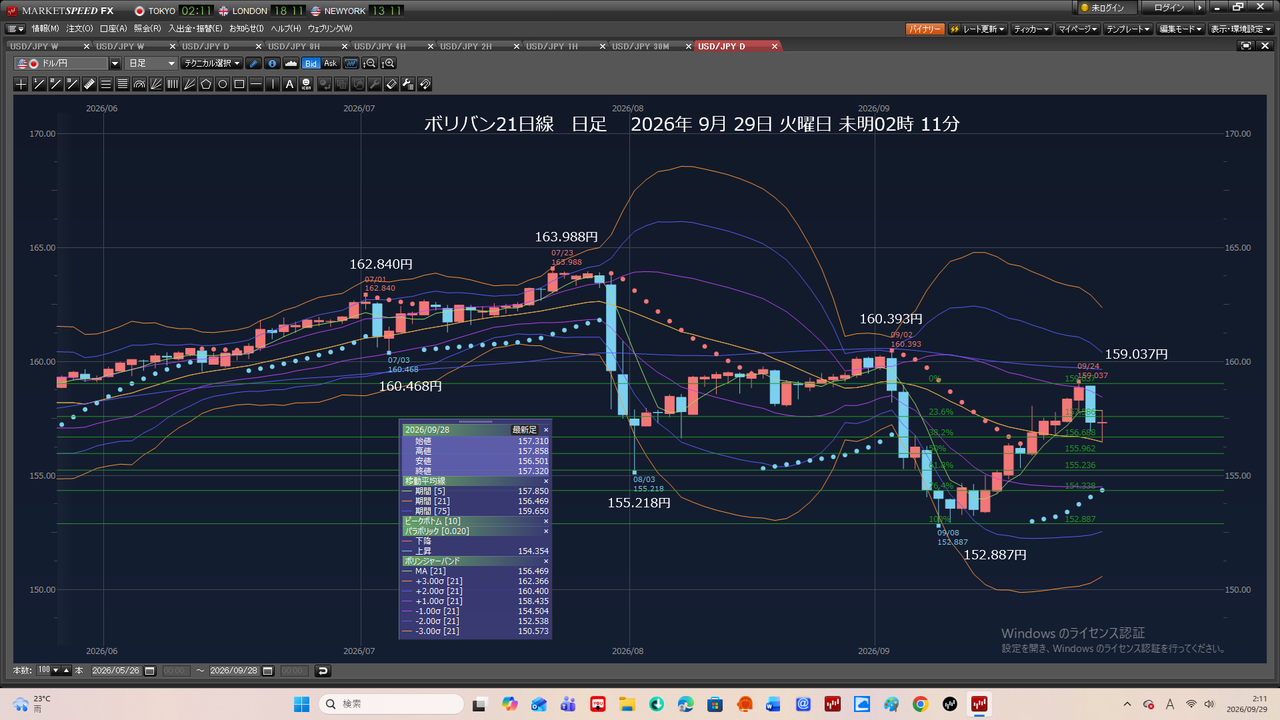Screen dimensions: 1280x720
Task: Open Windows Start menu
Action: point(301,704)
